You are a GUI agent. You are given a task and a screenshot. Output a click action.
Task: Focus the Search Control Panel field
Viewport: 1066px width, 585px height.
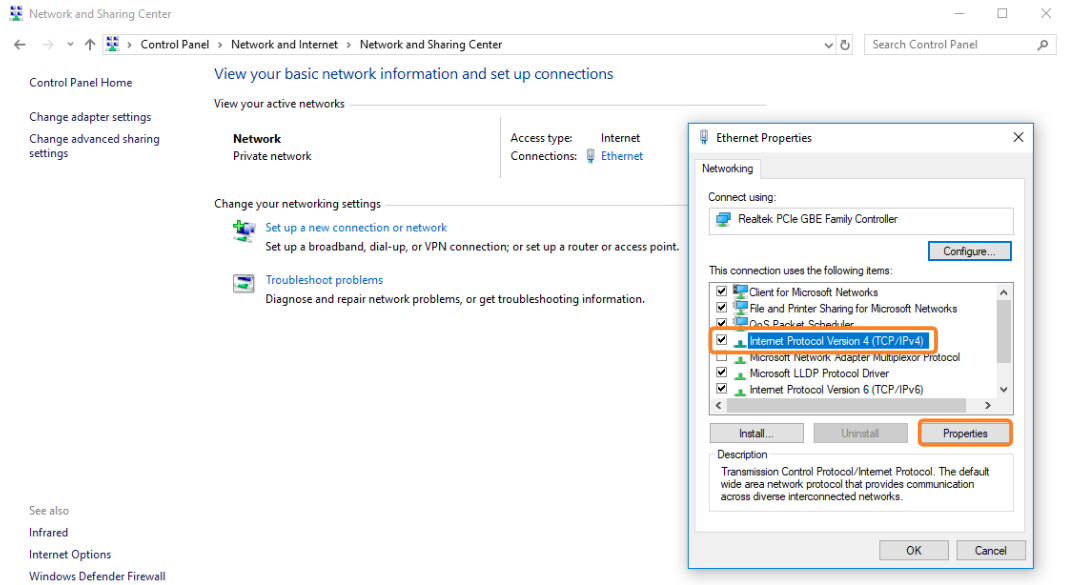960,45
